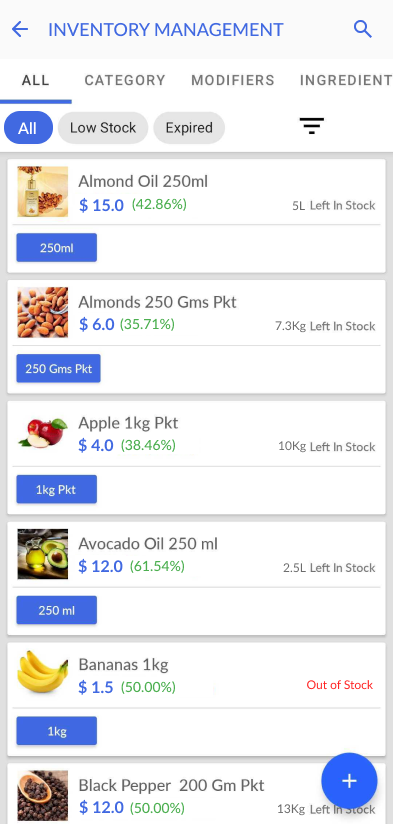Image resolution: width=393 pixels, height=824 pixels.
Task: Select the All filter chip
Action: tap(28, 128)
